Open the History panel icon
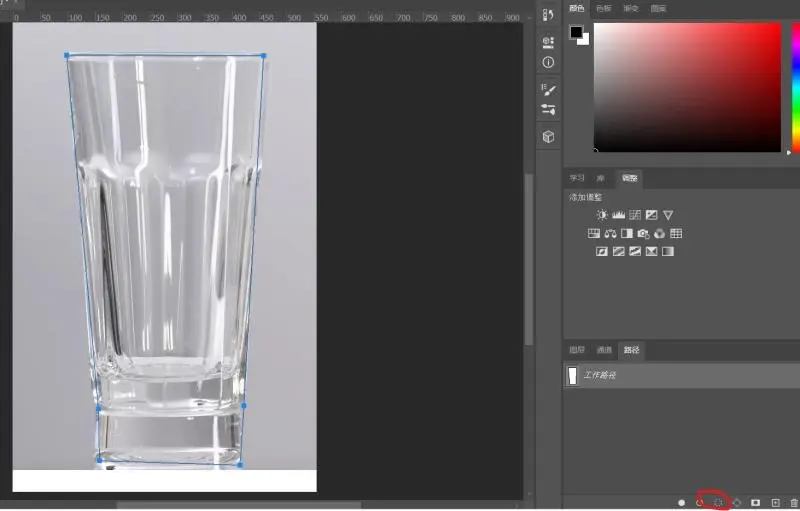 tap(548, 15)
